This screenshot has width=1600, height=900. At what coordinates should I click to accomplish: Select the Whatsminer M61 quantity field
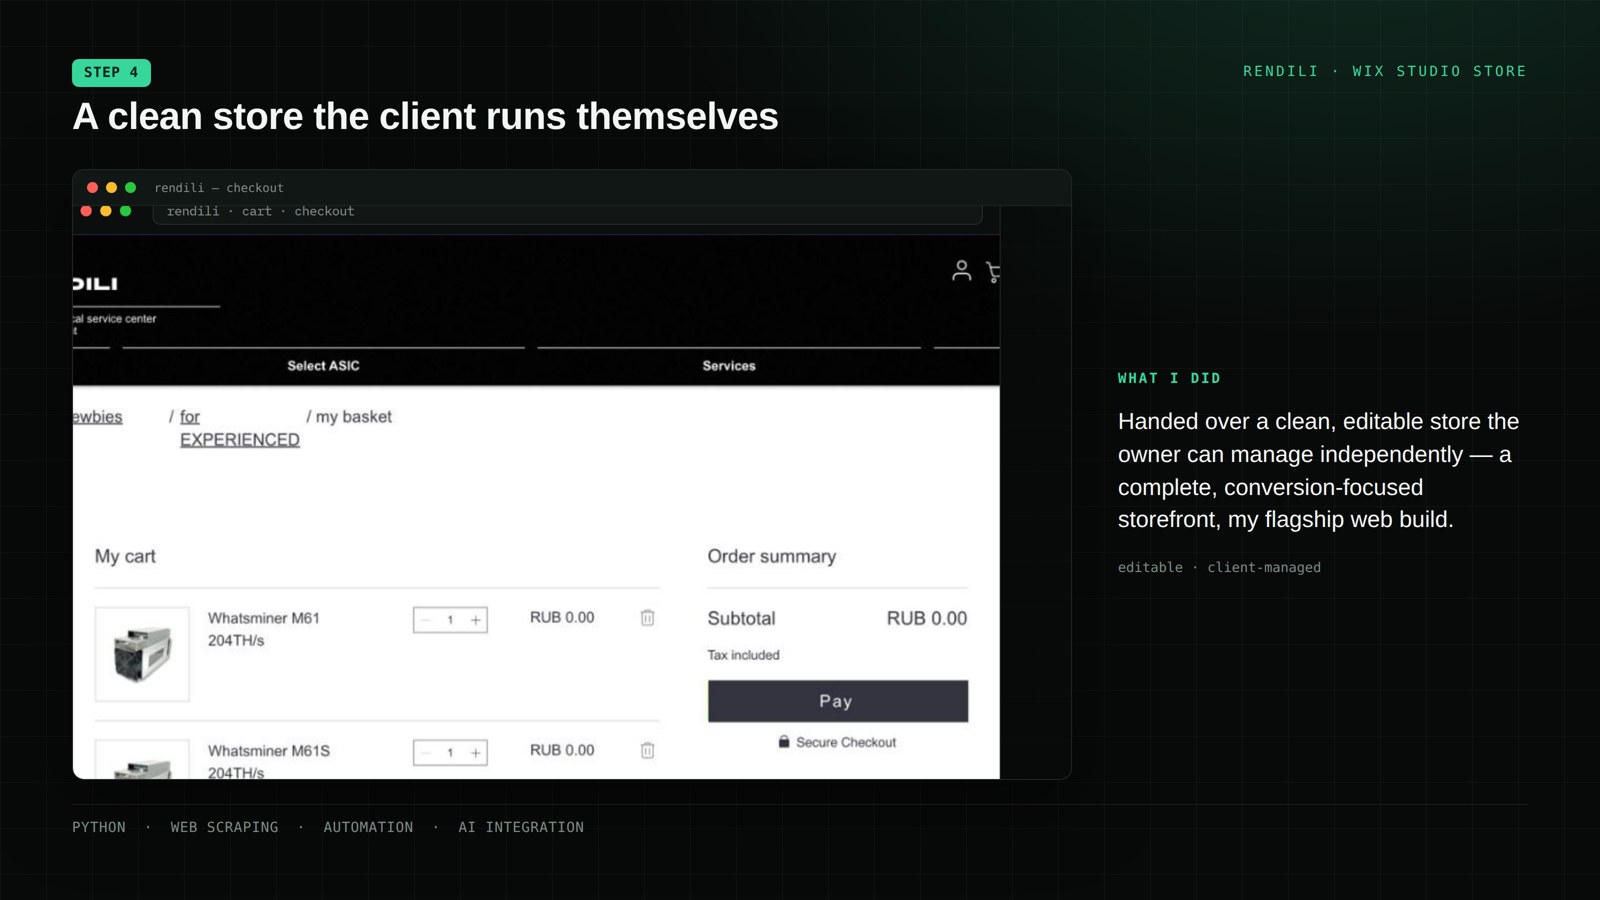450,620
